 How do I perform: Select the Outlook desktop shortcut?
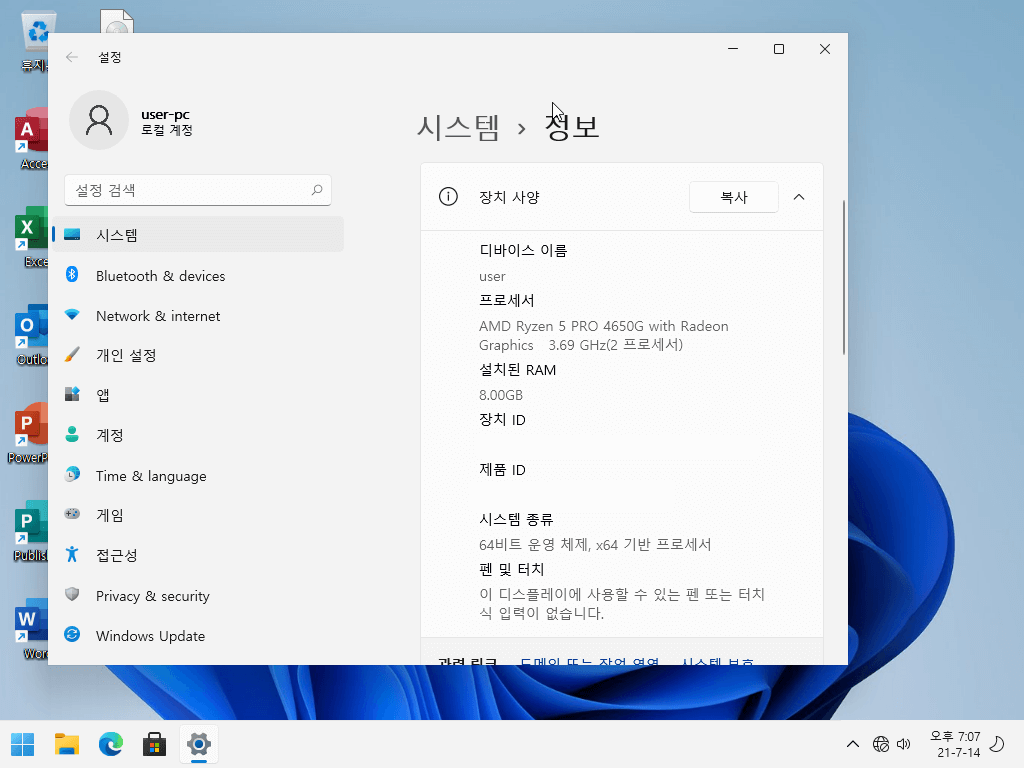31,335
